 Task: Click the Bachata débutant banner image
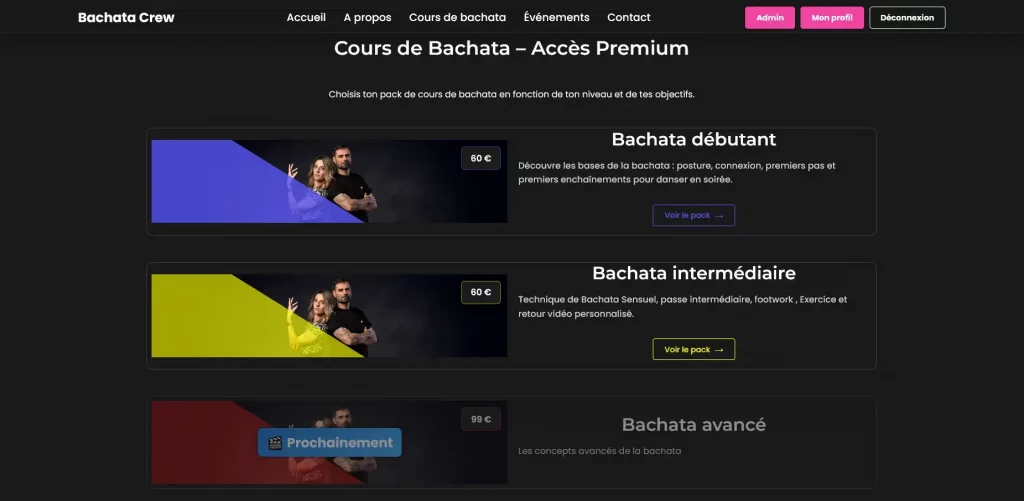(329, 181)
